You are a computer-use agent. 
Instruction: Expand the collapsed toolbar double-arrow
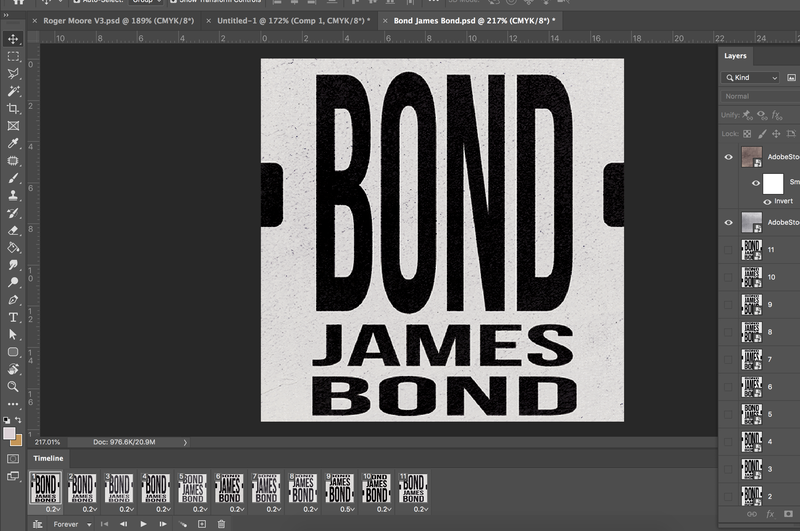point(6,15)
